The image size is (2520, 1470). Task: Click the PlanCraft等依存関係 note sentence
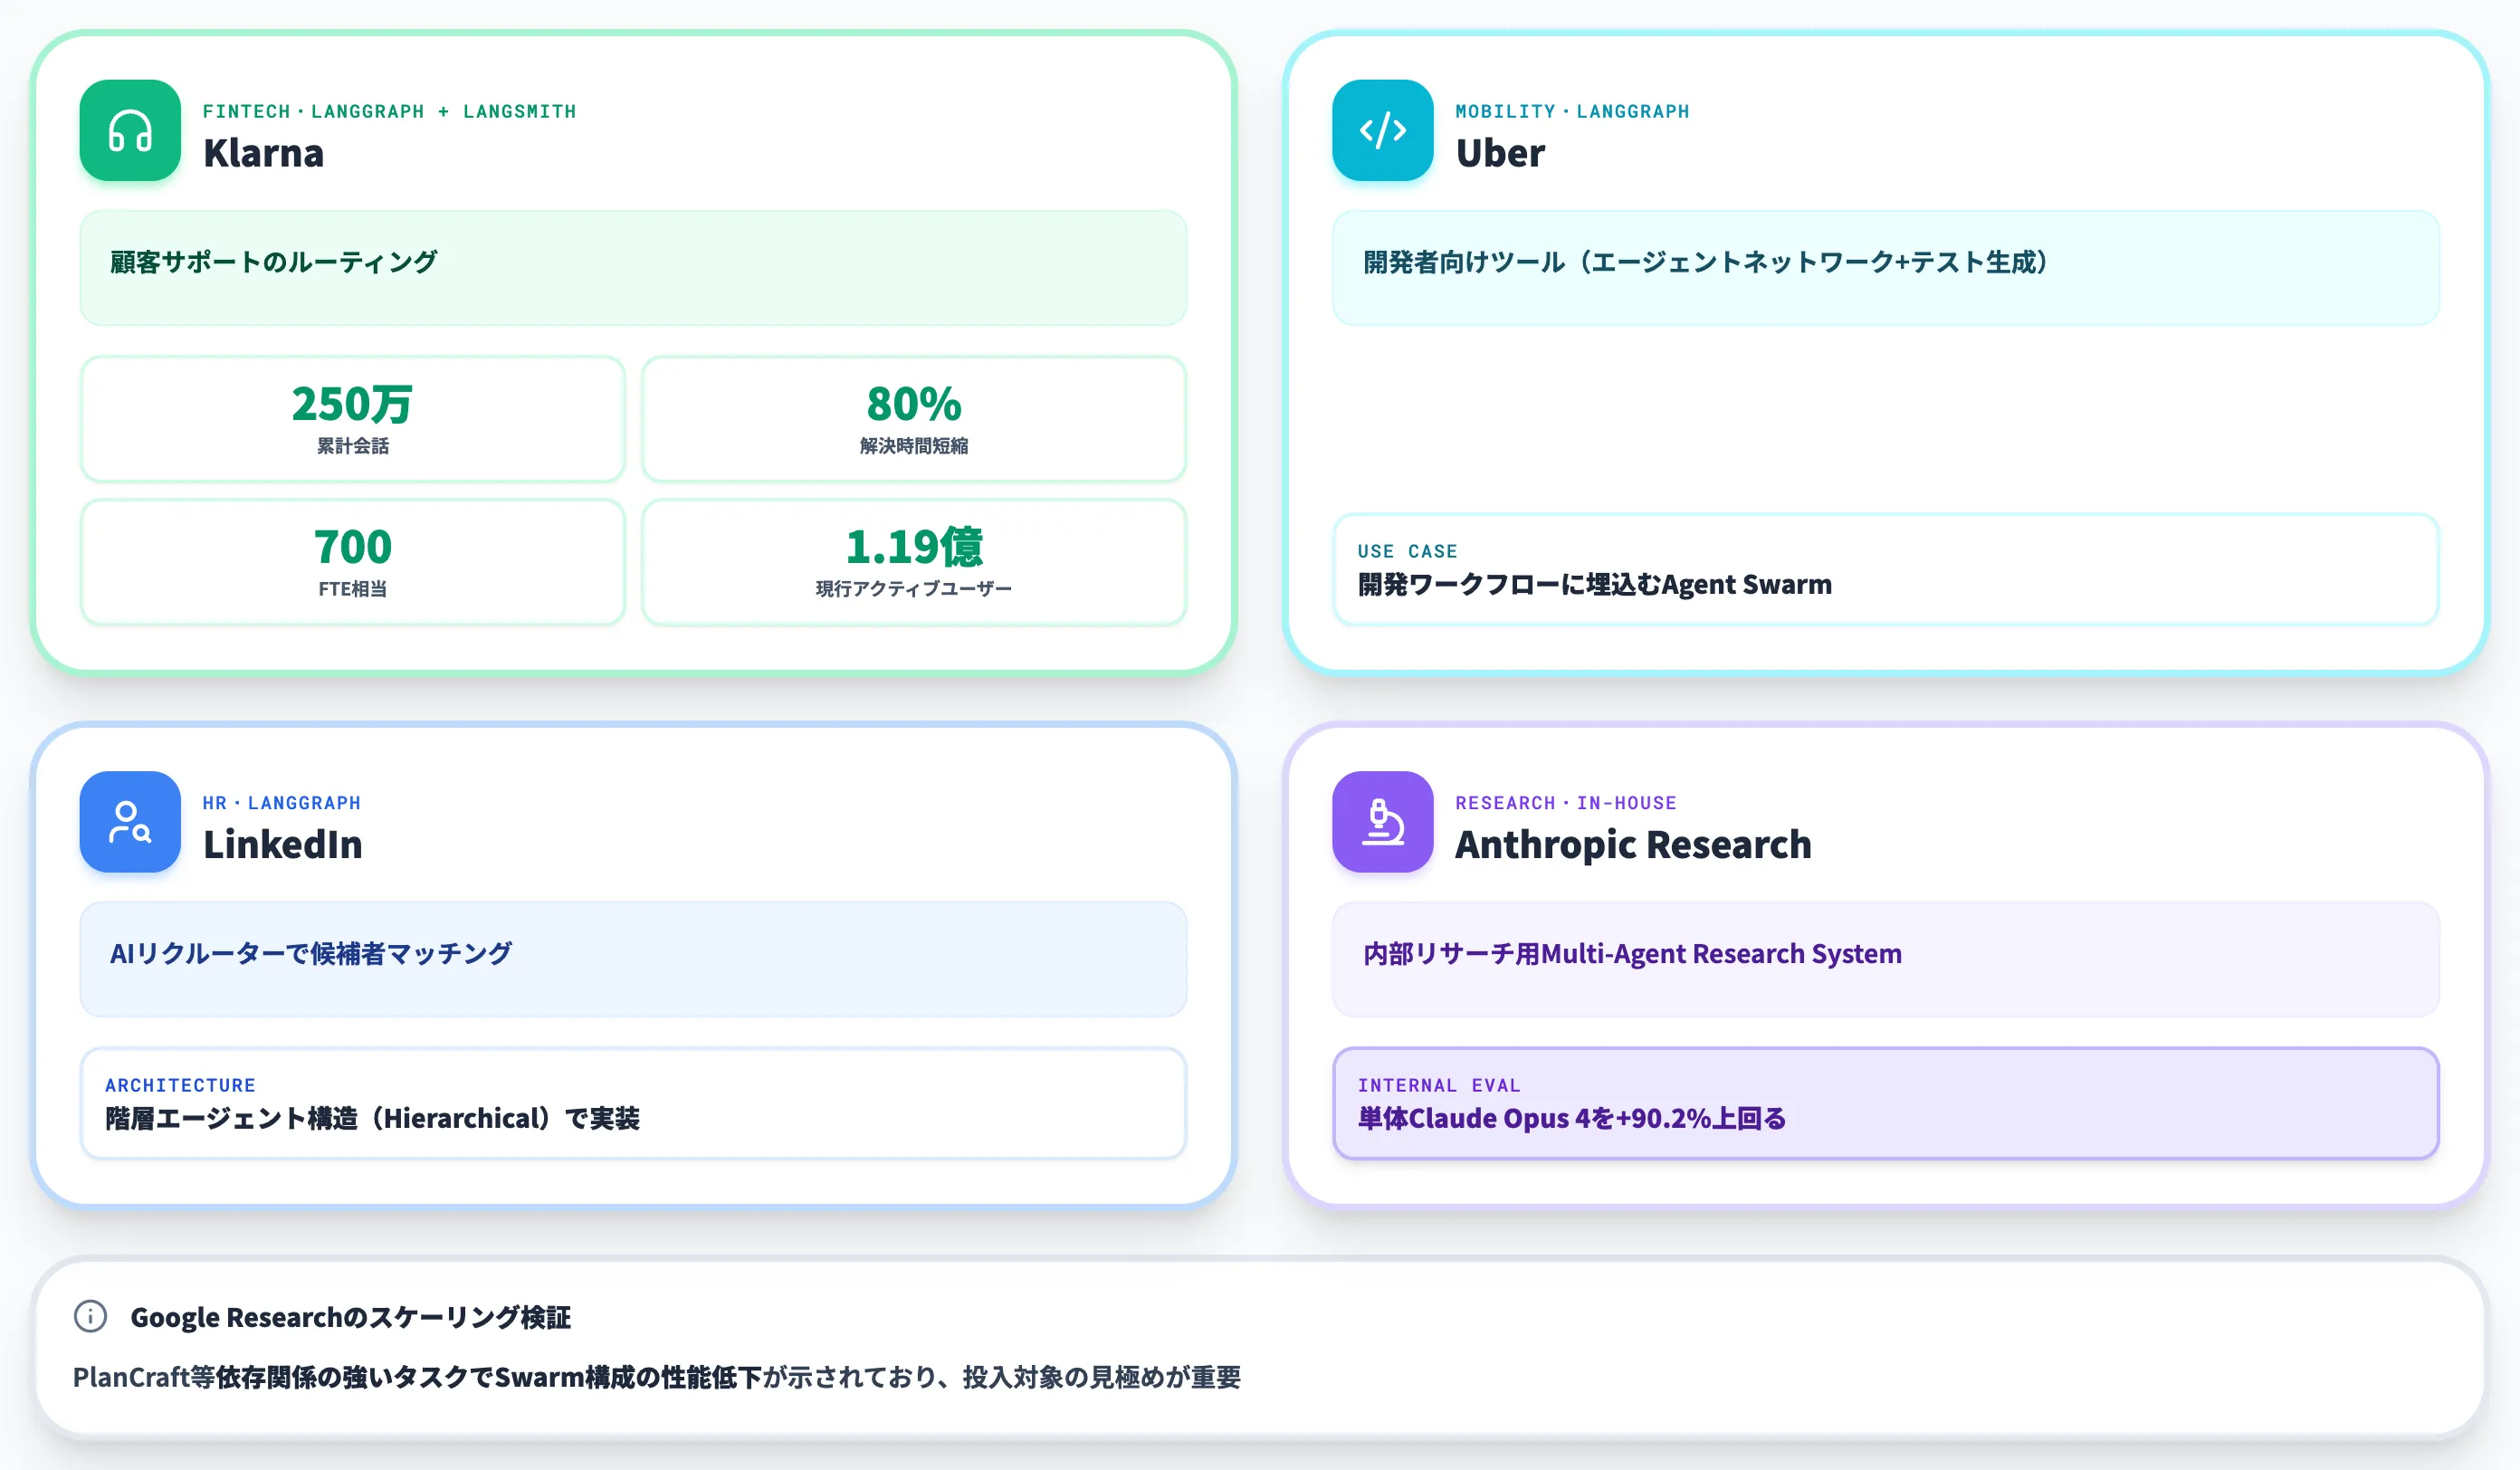pyautogui.click(x=656, y=1377)
